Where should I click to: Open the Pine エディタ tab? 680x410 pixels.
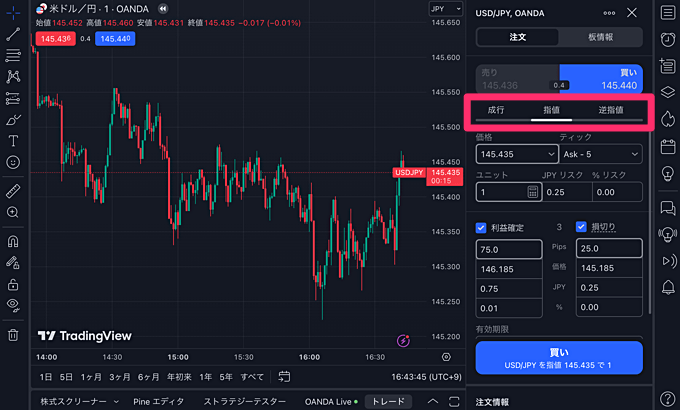[158, 402]
